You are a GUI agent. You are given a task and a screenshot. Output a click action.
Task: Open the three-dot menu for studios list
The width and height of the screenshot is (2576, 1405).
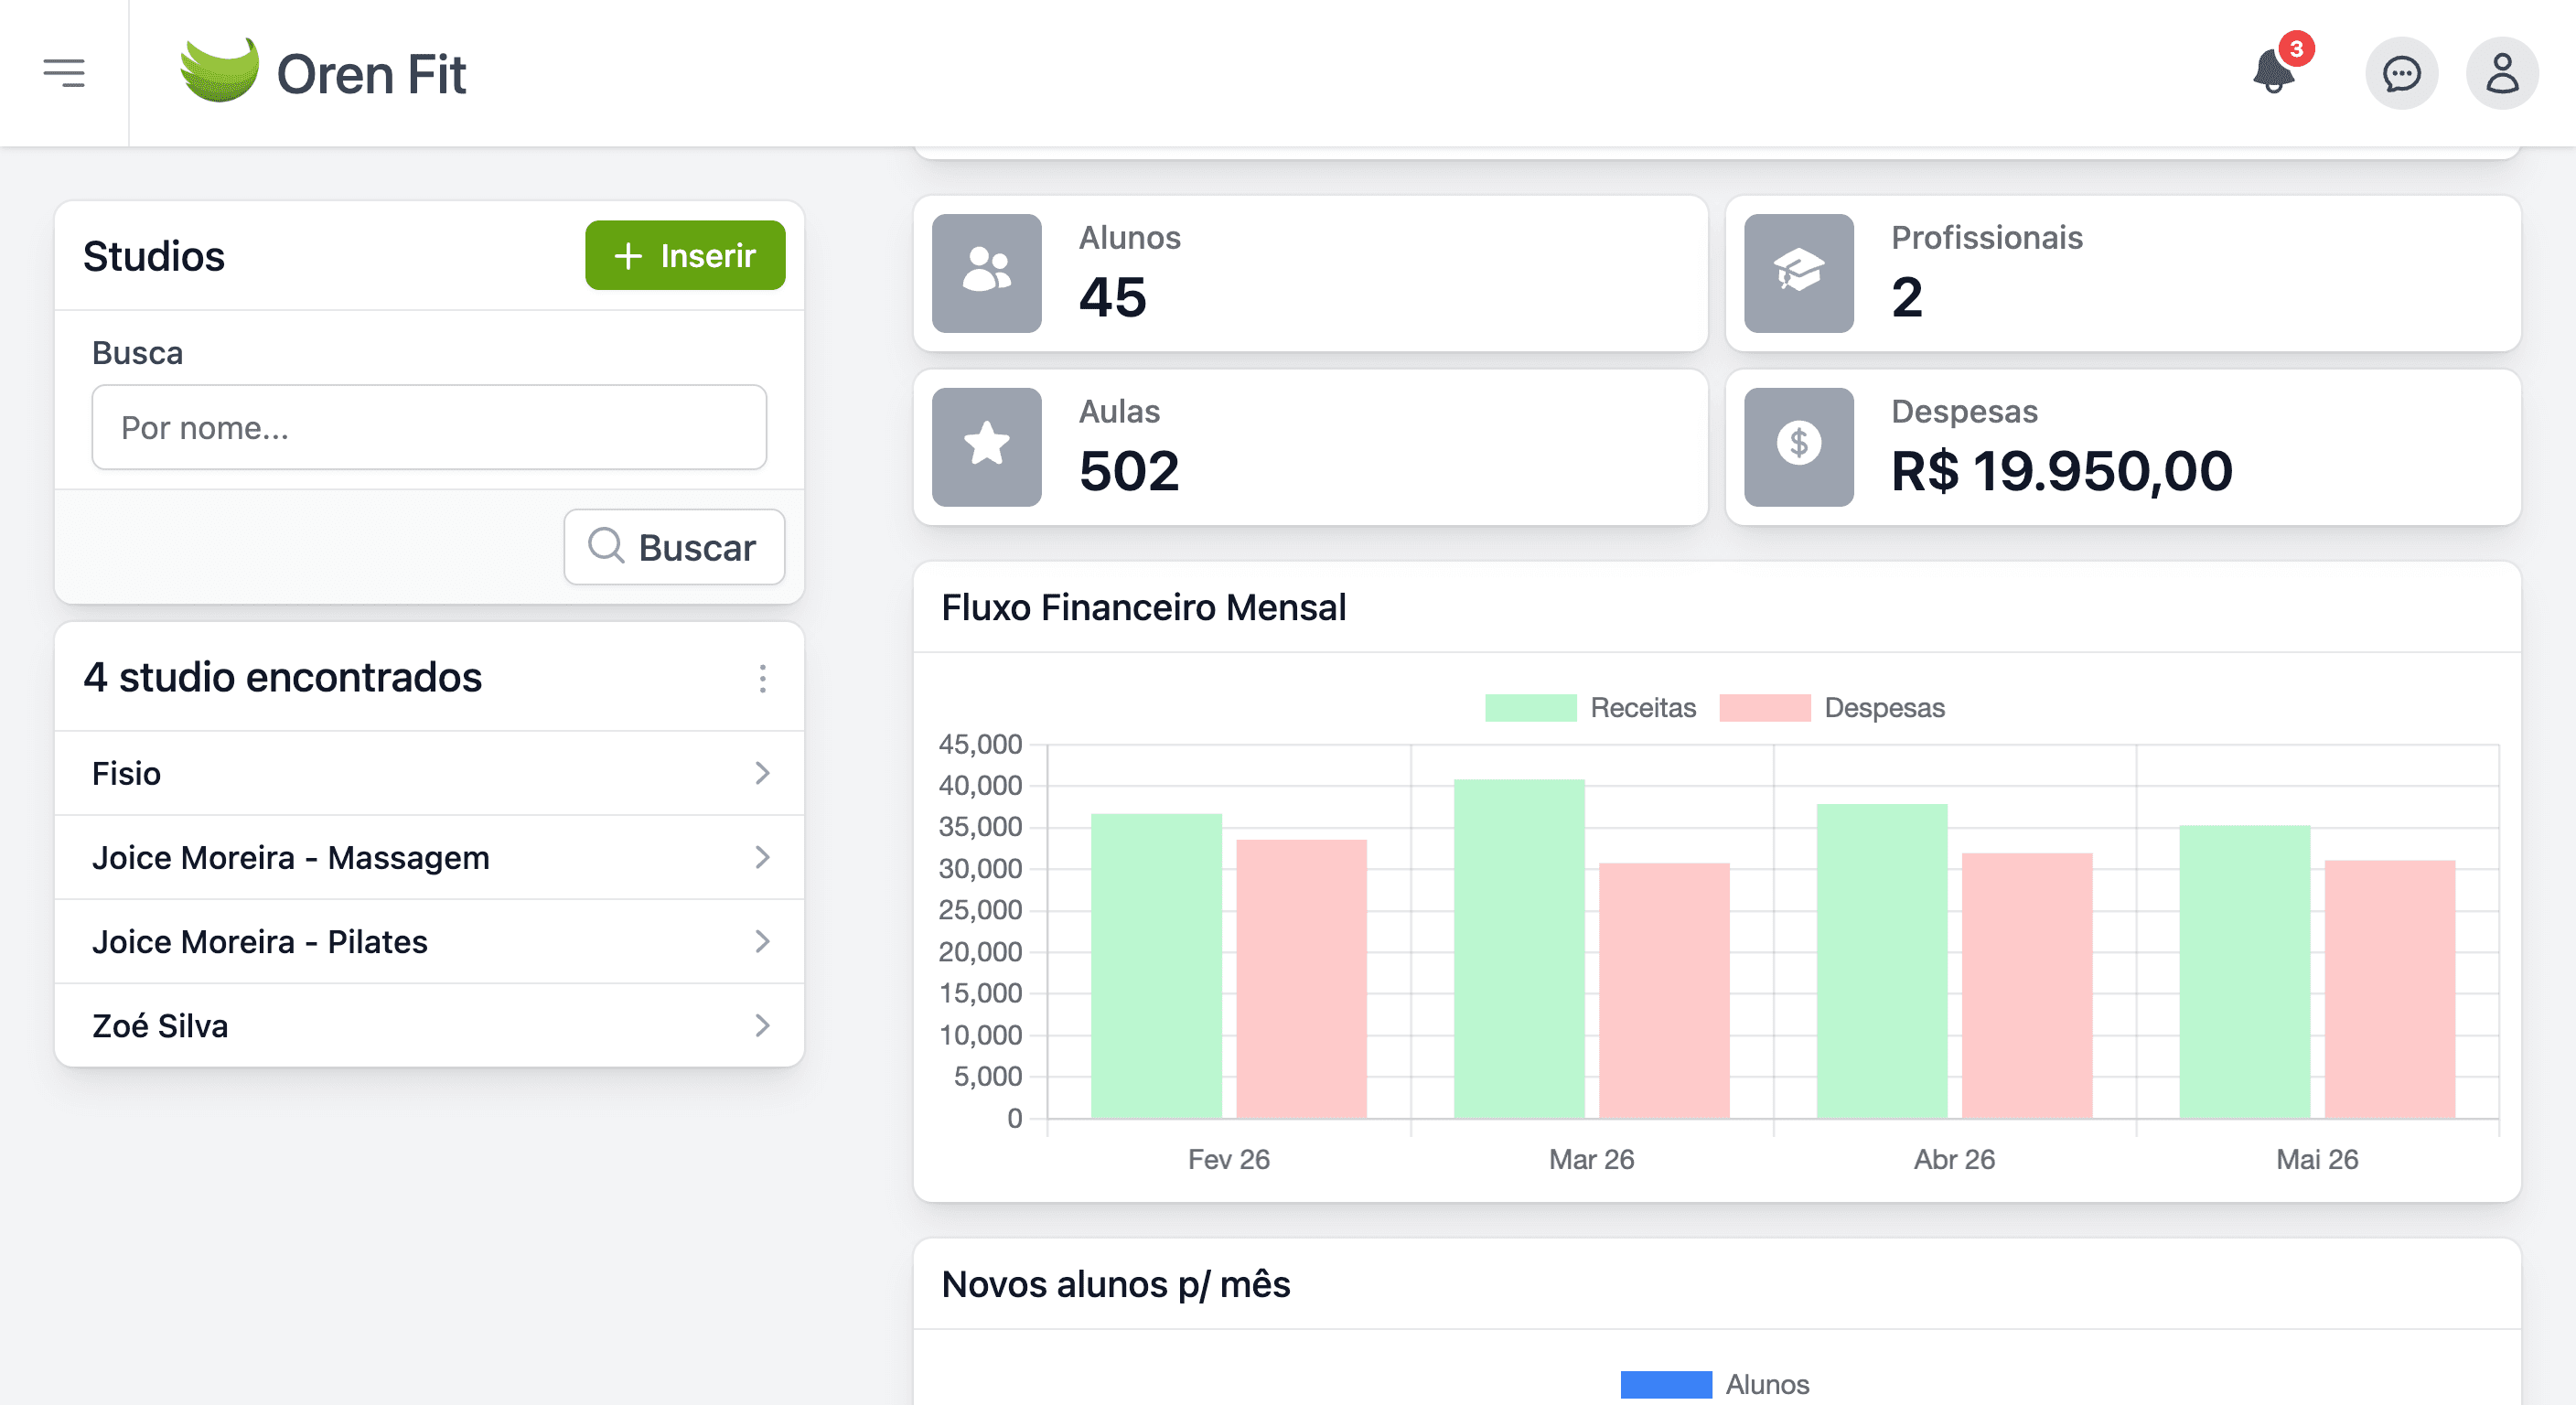(762, 678)
